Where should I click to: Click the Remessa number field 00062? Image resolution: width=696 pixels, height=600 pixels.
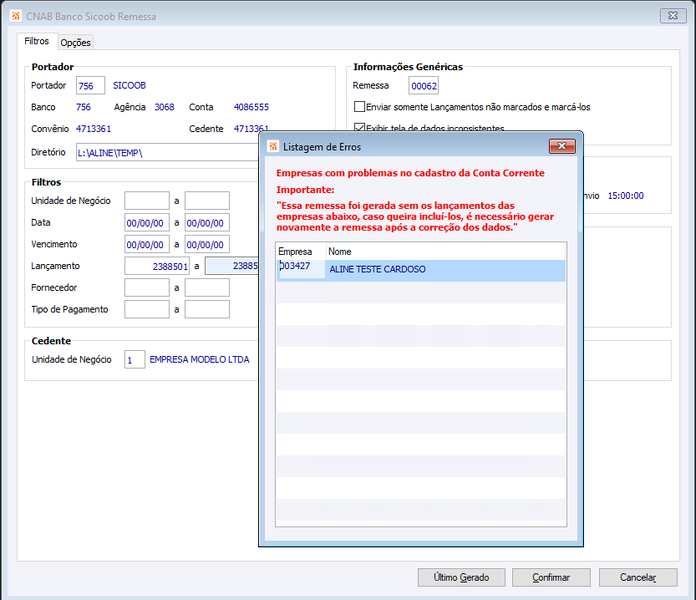tap(423, 86)
